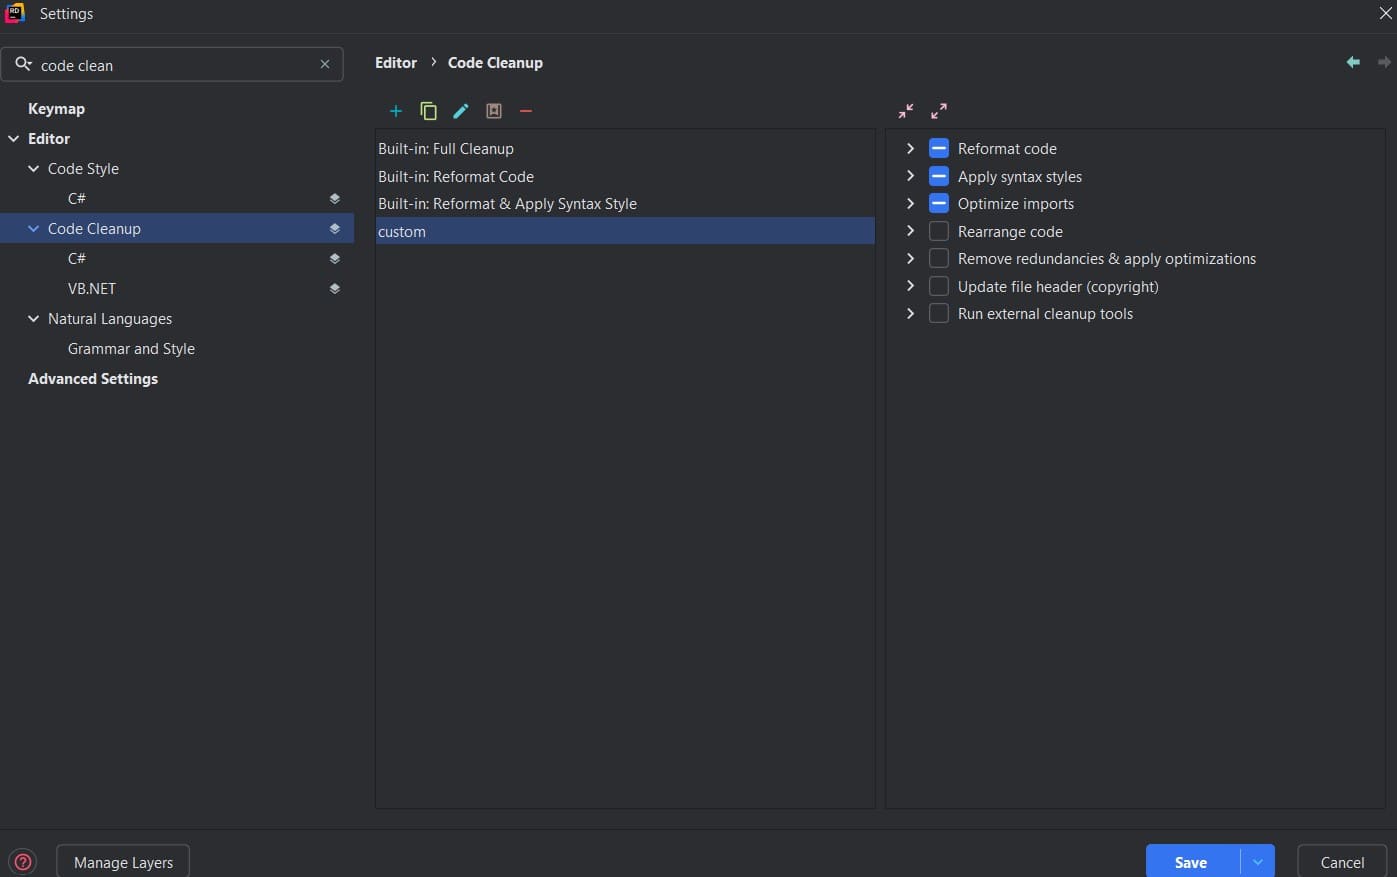Collapse all cleanup option groups
Image resolution: width=1397 pixels, height=877 pixels.
click(x=906, y=111)
